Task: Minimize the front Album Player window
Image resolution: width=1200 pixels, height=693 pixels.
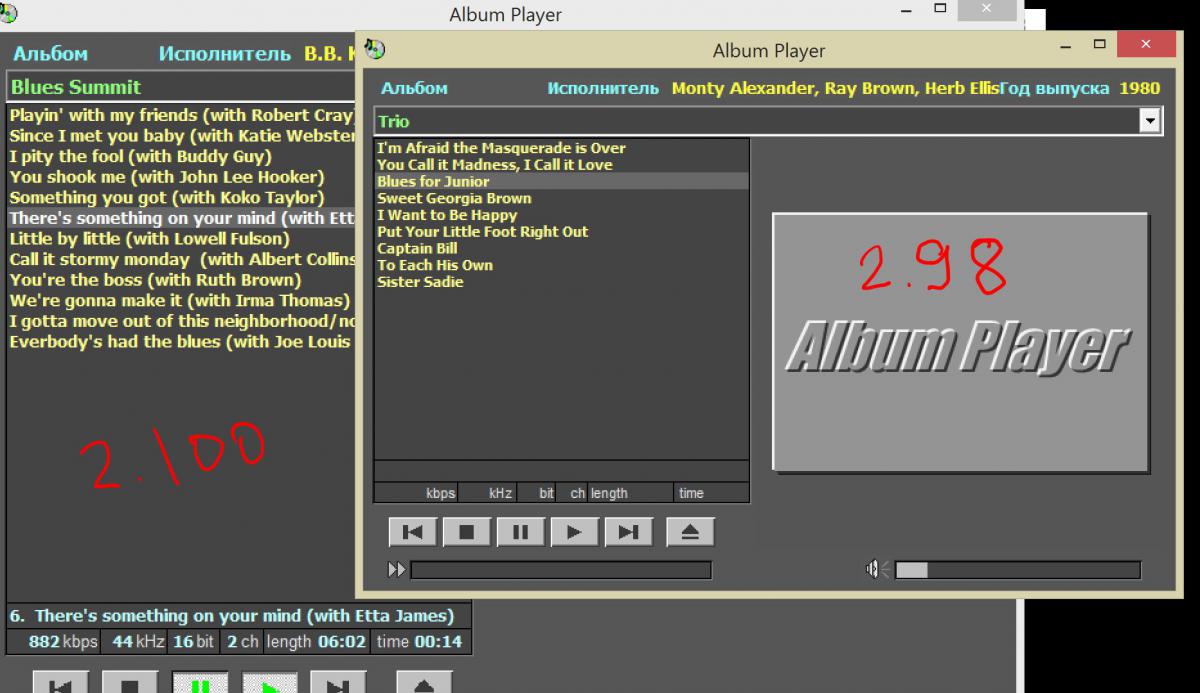Action: [1064, 46]
